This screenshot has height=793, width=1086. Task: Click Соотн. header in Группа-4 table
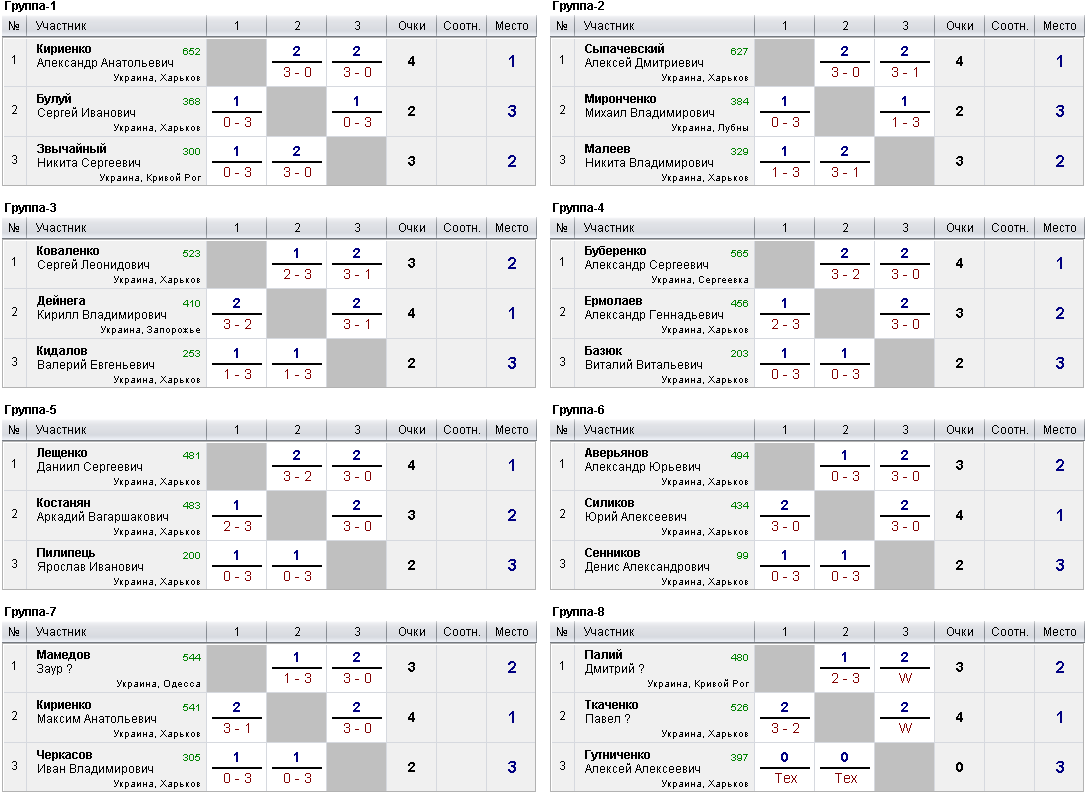click(x=1009, y=228)
